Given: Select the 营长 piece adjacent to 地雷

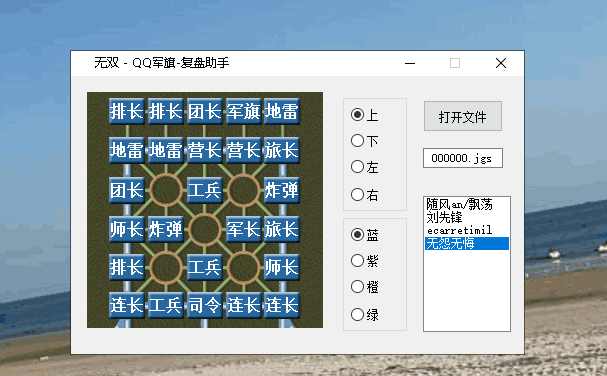Looking at the screenshot, I should click(204, 150).
